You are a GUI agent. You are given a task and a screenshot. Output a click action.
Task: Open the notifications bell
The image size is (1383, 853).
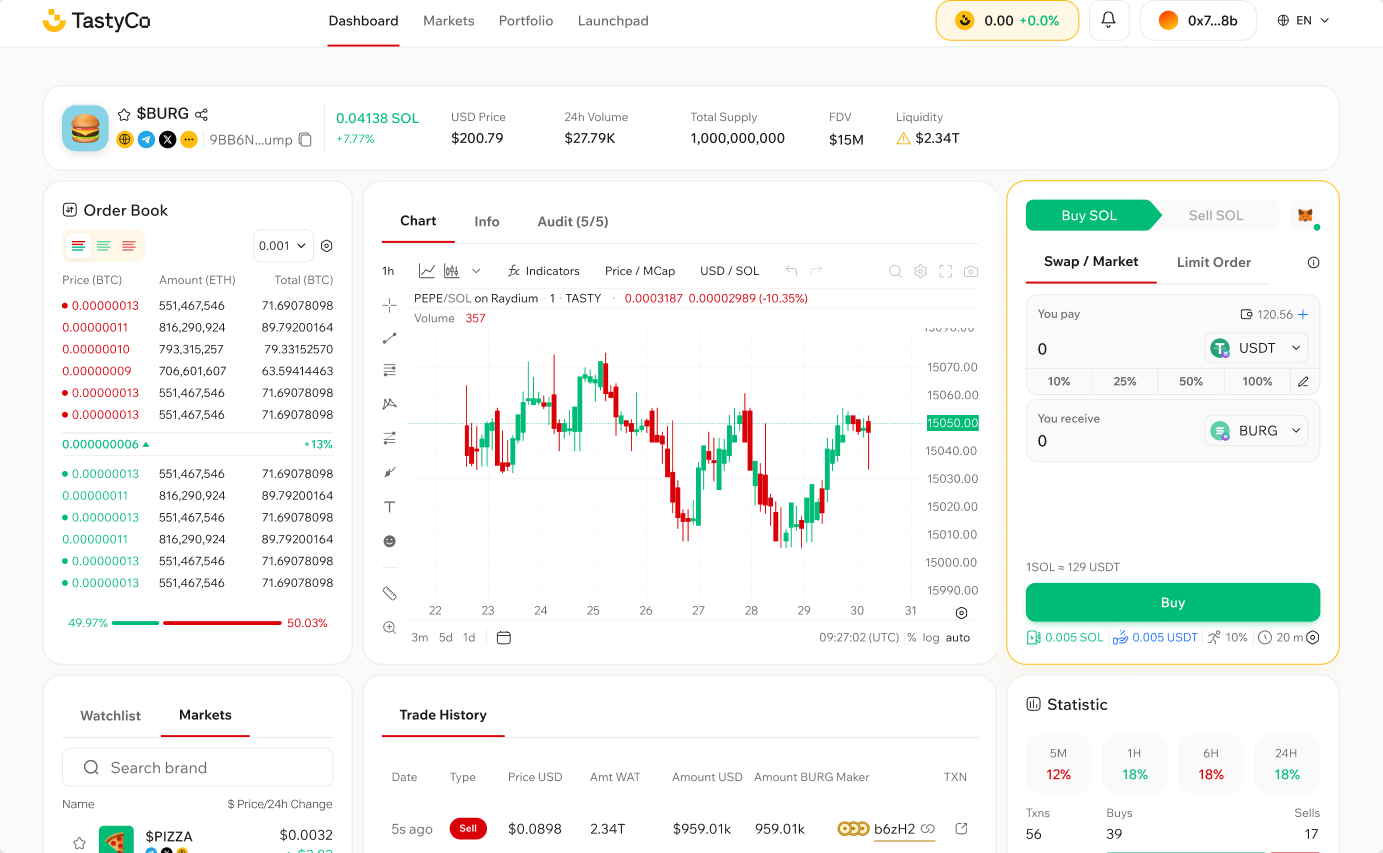pyautogui.click(x=1108, y=20)
